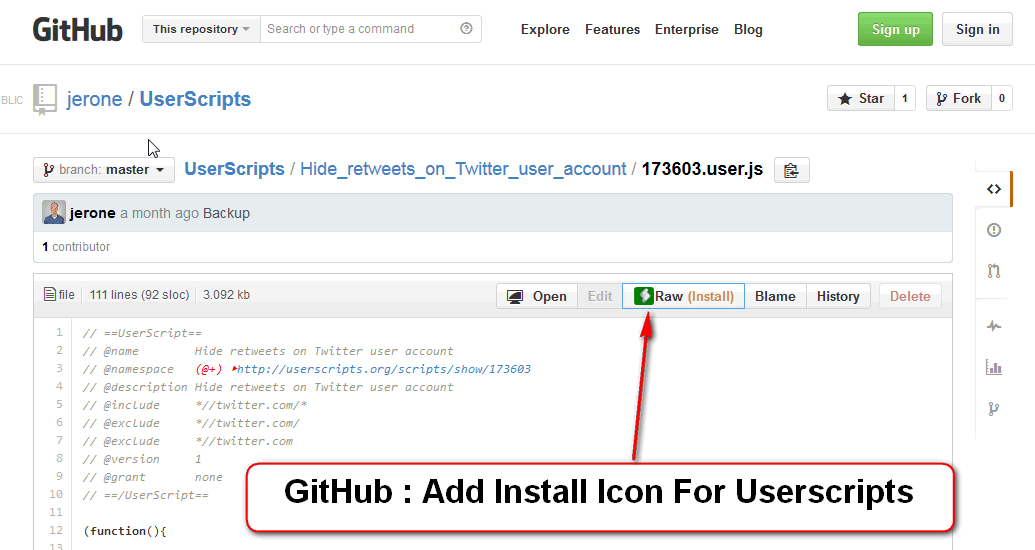Click jerone's avatar thumbnail

pyautogui.click(x=53, y=213)
